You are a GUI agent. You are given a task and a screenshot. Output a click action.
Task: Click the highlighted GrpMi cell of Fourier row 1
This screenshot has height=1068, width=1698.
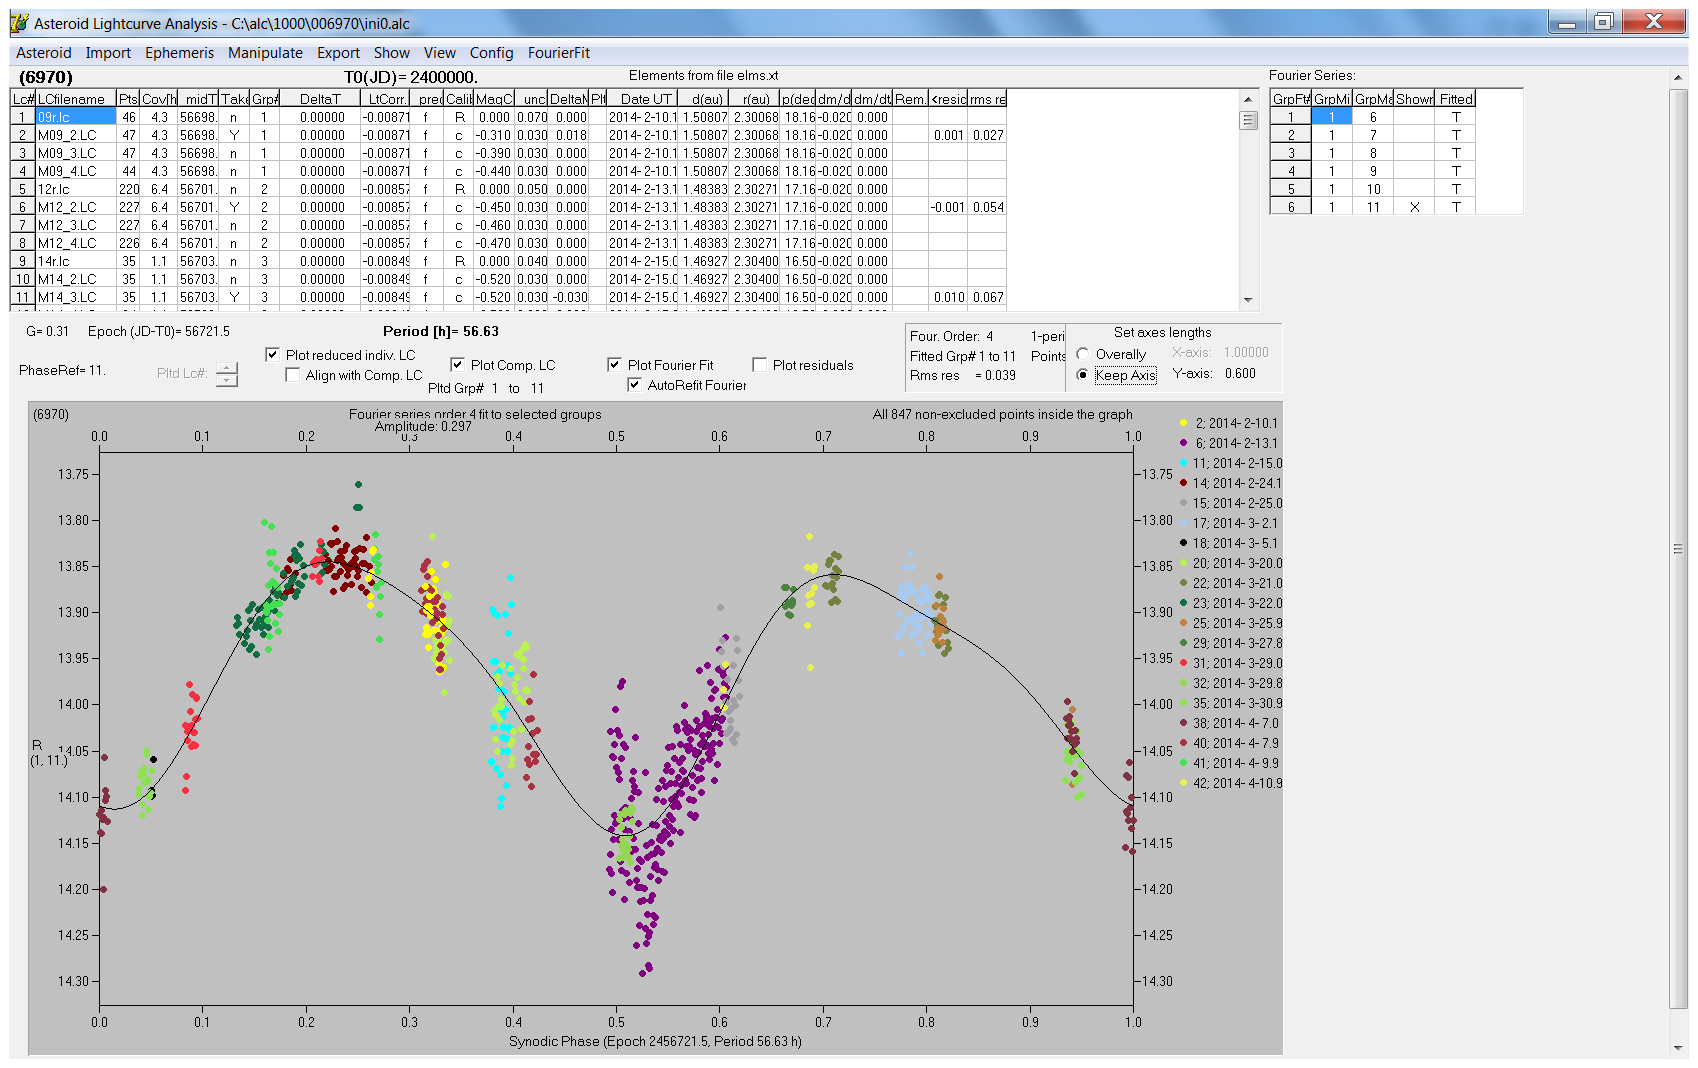coord(1331,117)
